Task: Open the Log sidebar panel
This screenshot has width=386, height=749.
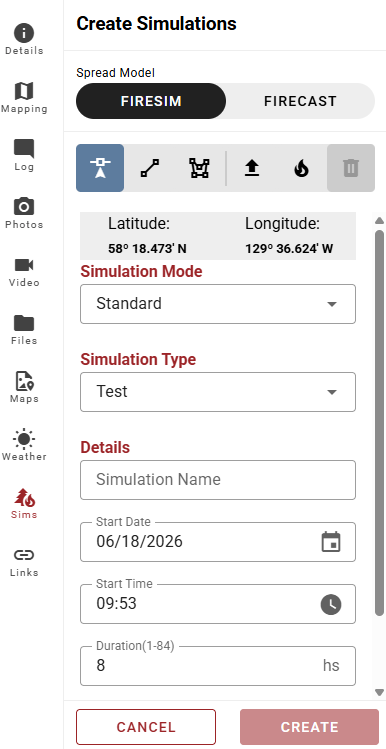Action: (x=24, y=156)
